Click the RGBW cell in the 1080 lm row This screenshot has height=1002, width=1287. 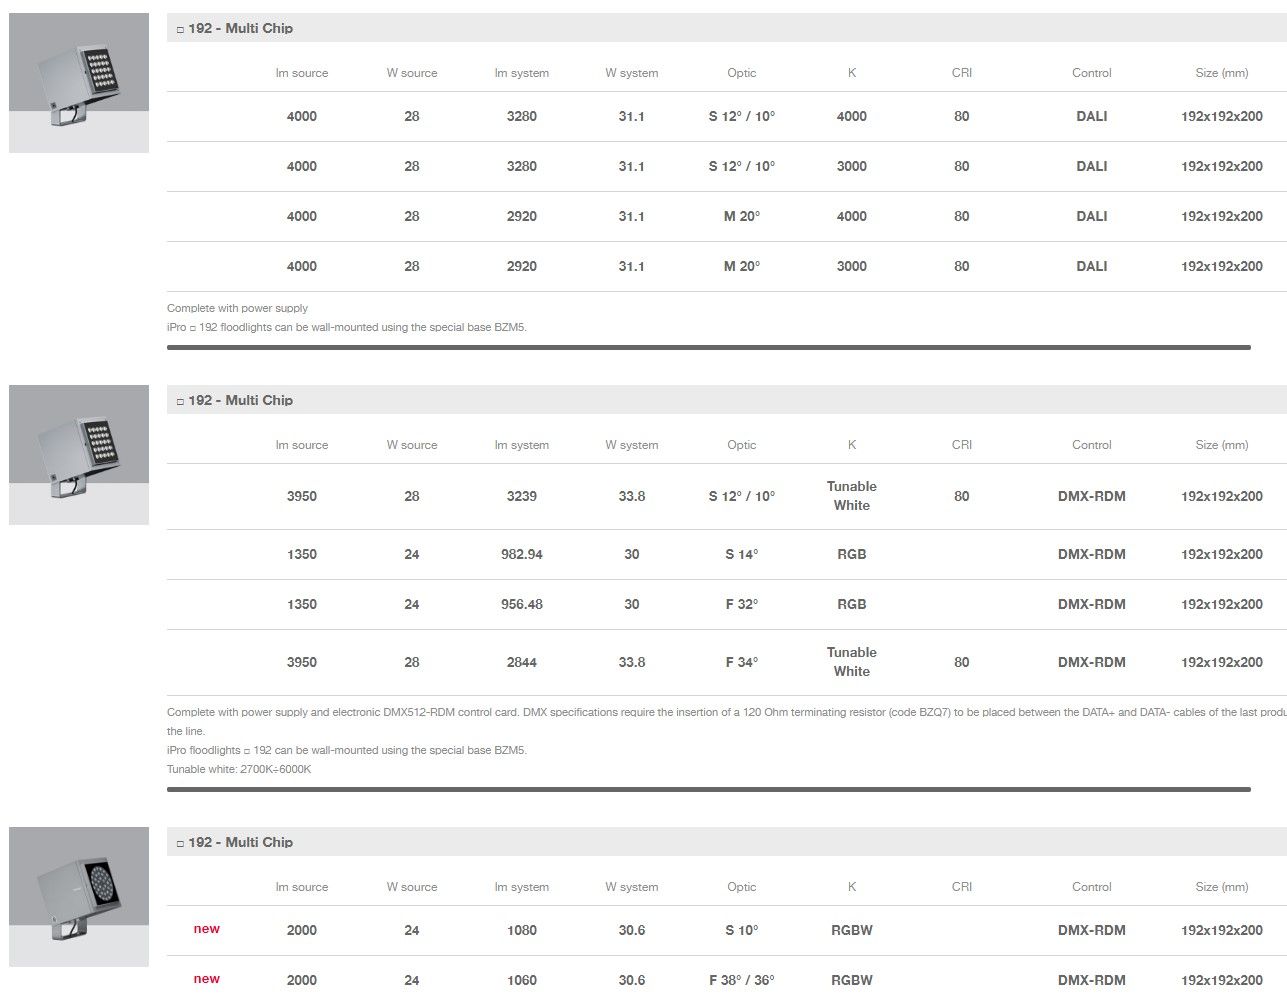(851, 930)
